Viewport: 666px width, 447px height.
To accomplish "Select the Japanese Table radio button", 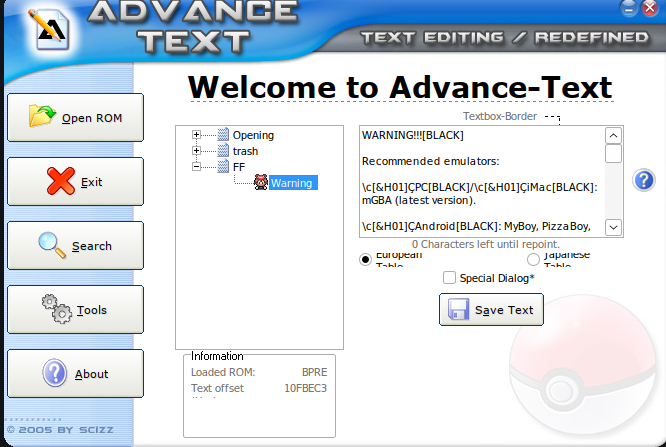I will click(x=533, y=259).
